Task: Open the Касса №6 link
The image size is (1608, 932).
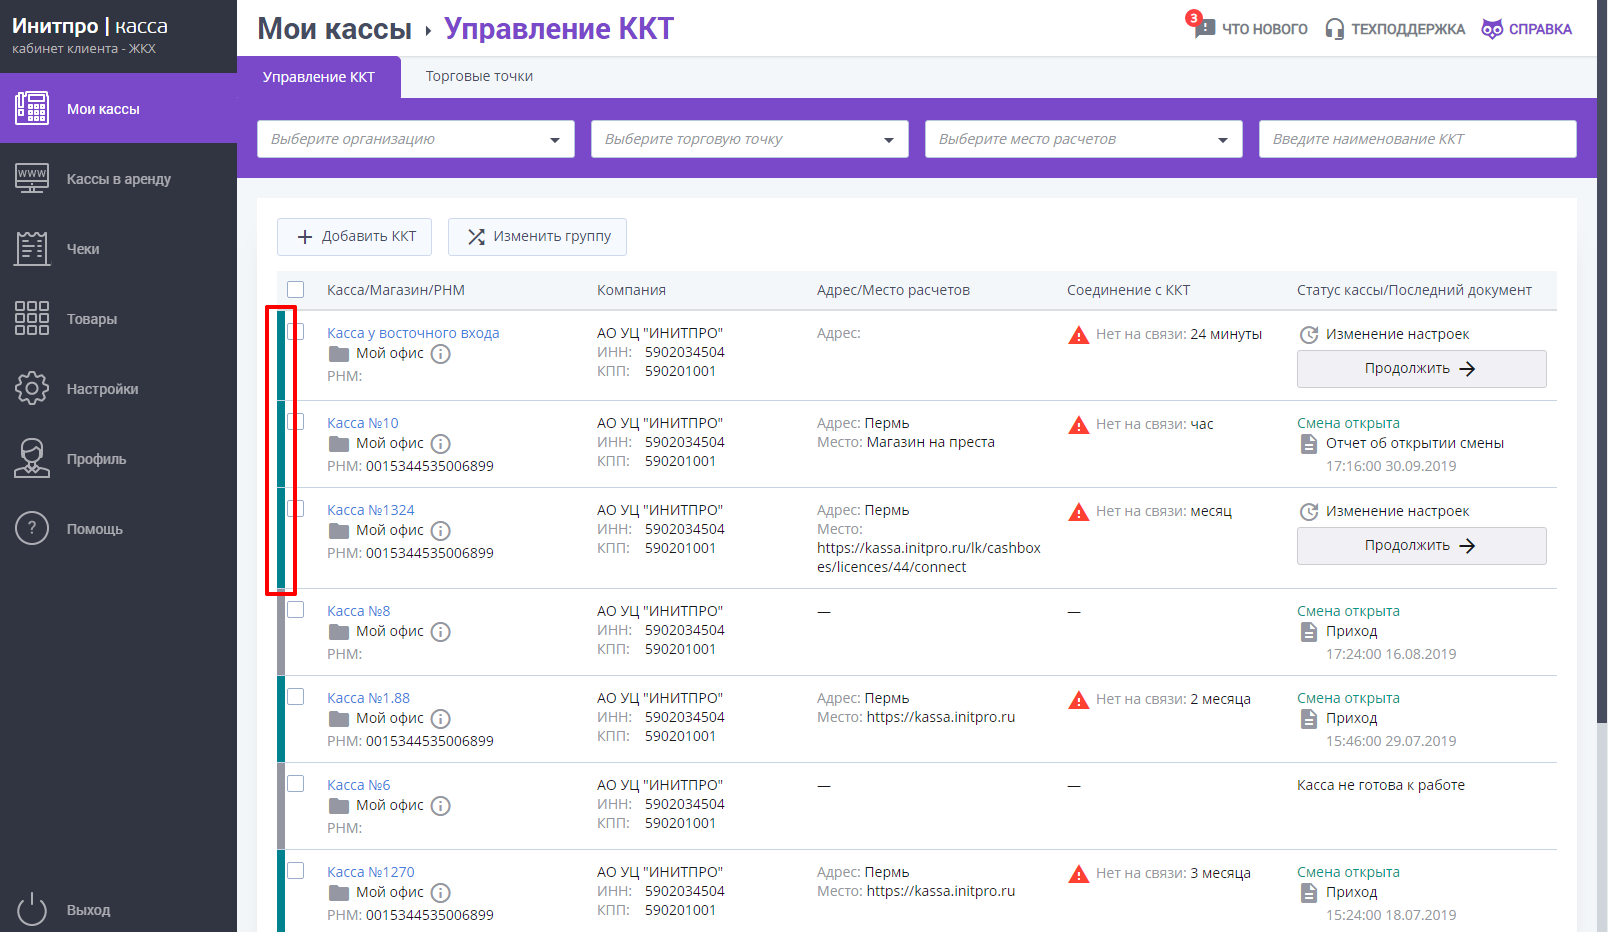Action: 358,786
